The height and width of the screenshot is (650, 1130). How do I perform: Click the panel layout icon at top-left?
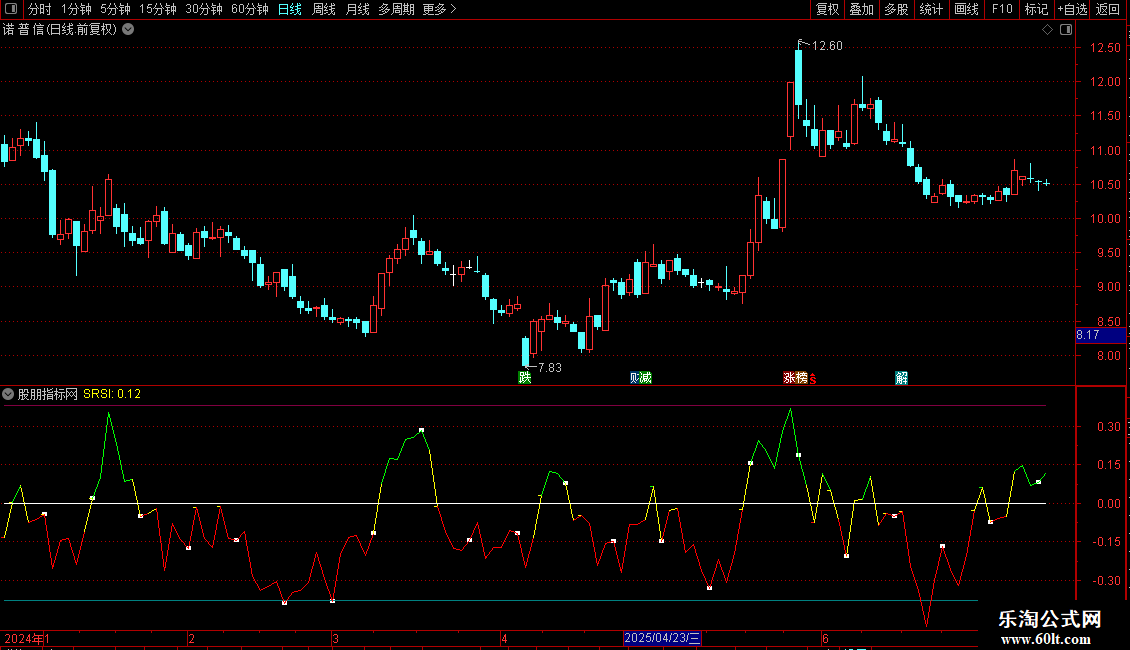click(11, 9)
